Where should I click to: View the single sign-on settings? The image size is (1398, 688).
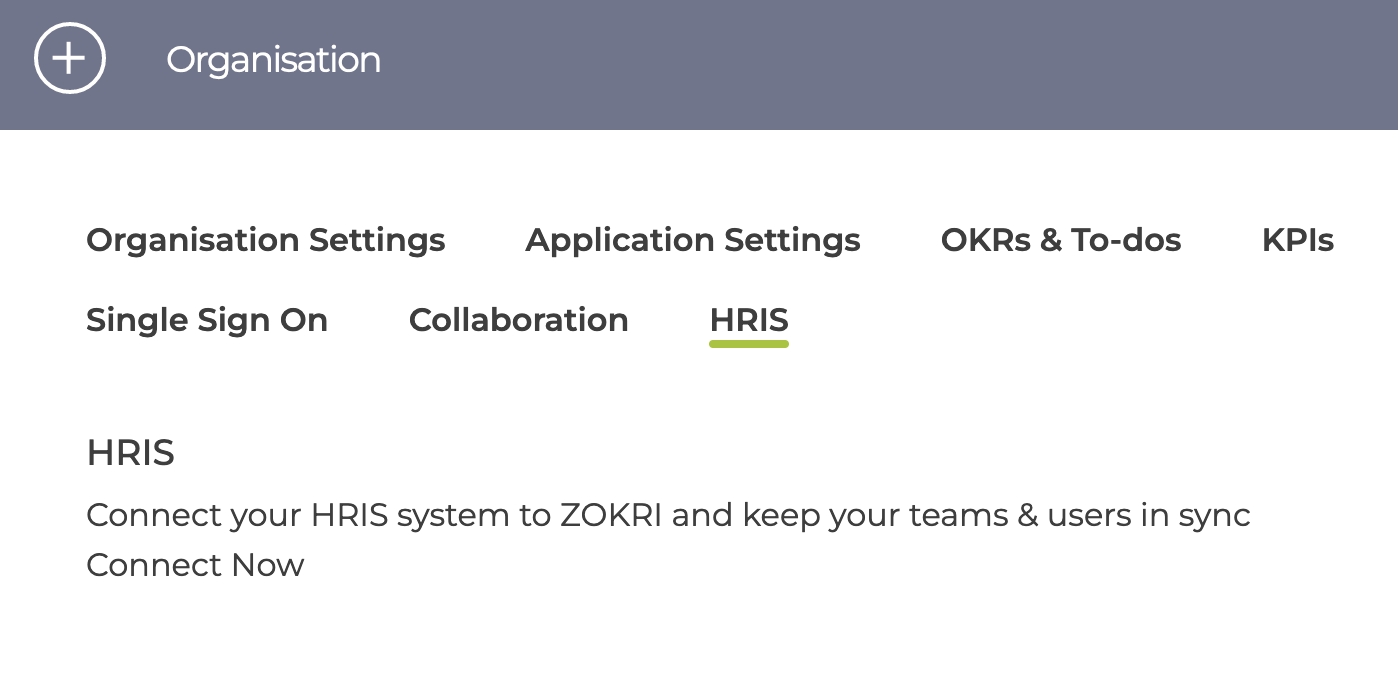207,320
